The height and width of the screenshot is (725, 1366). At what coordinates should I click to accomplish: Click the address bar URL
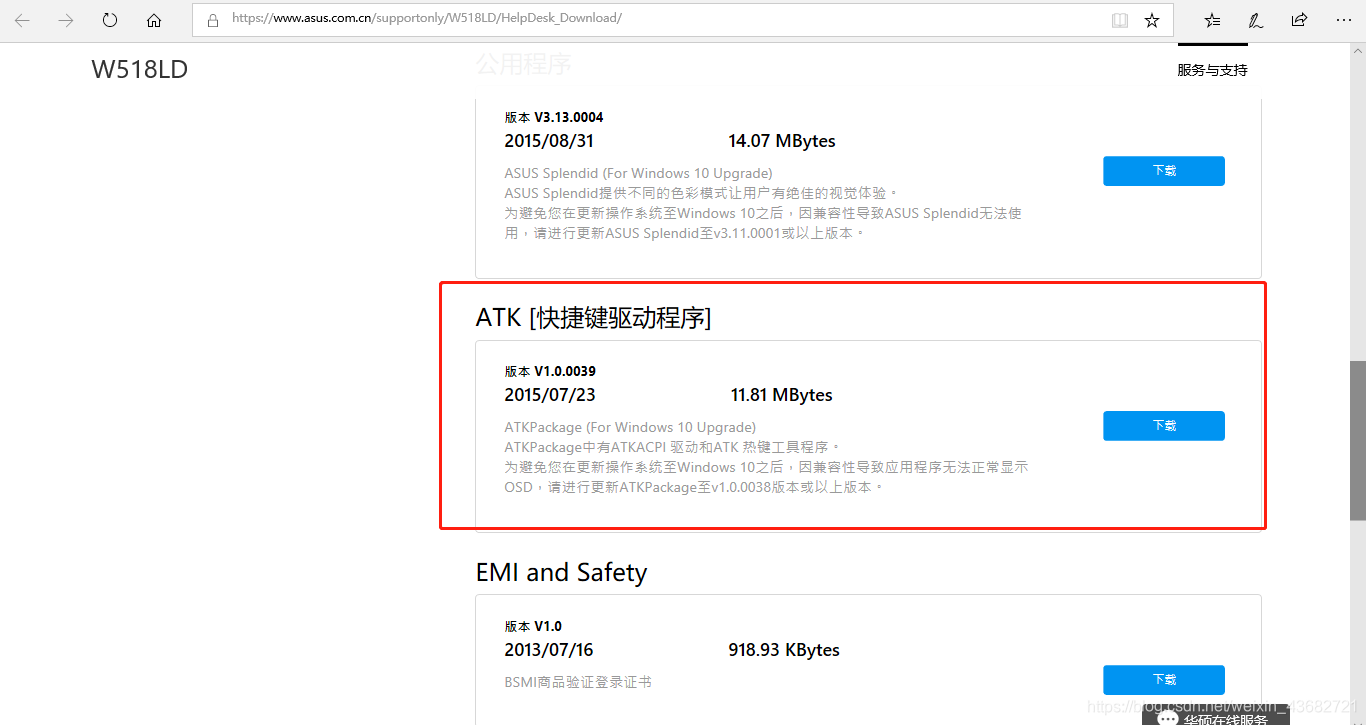click(x=427, y=19)
